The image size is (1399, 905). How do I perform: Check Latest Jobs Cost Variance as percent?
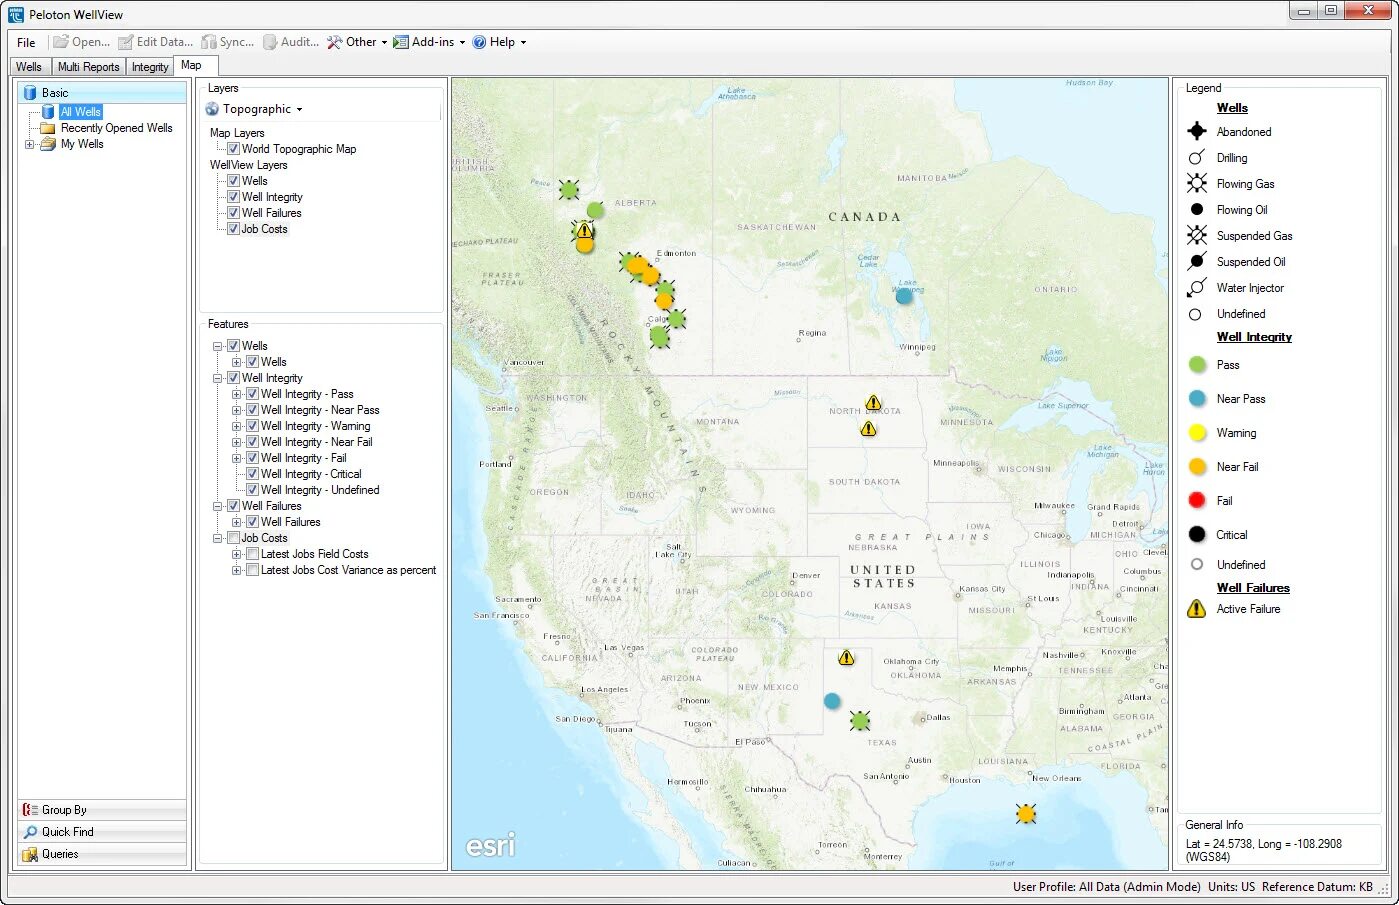pyautogui.click(x=252, y=570)
